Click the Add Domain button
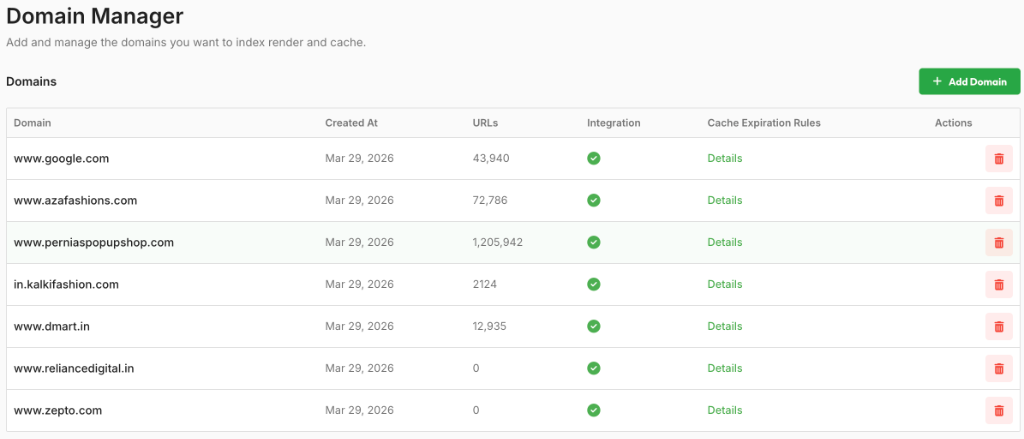 (969, 82)
